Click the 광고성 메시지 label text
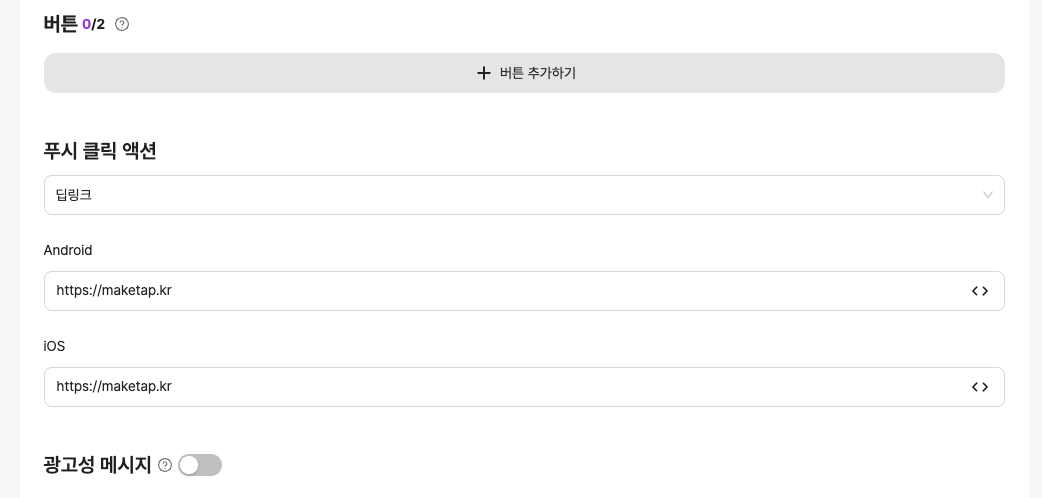The height and width of the screenshot is (498, 1042). click(97, 465)
